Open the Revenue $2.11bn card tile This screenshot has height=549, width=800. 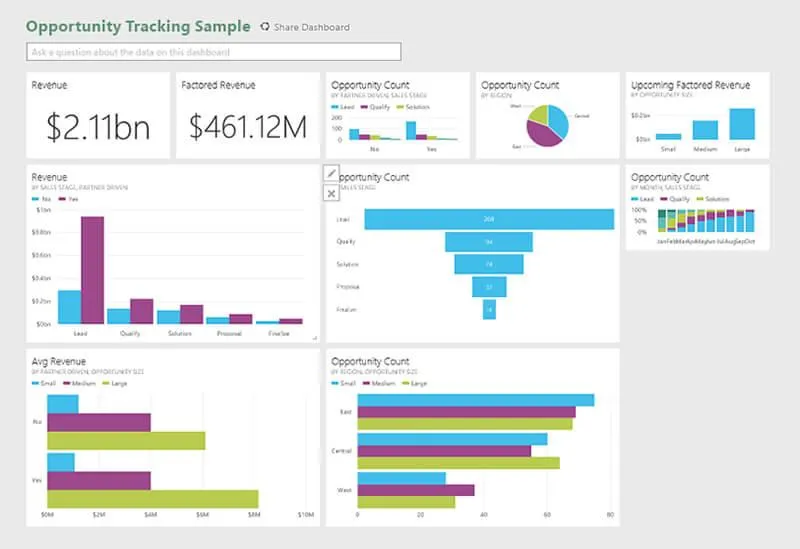(x=98, y=115)
